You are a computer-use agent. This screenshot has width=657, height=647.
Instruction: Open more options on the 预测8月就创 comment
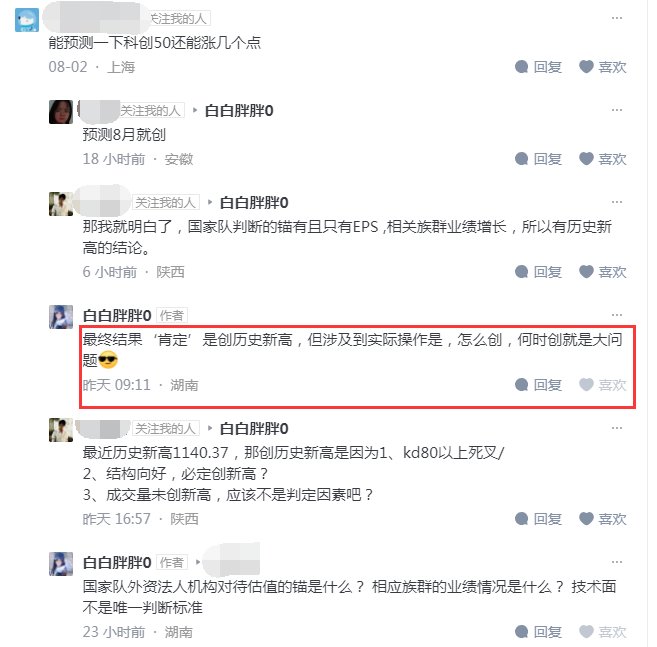[617, 110]
